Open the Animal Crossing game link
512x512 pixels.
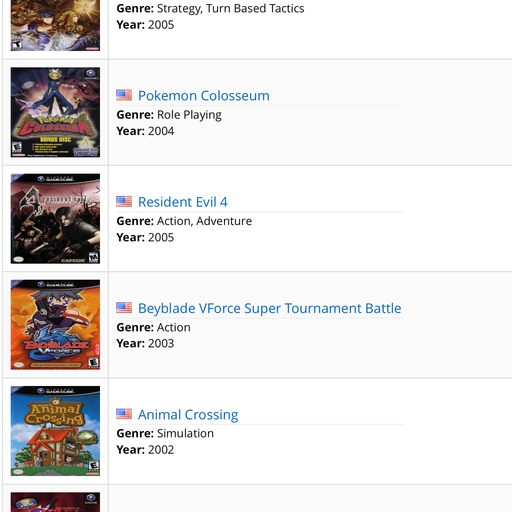(188, 415)
